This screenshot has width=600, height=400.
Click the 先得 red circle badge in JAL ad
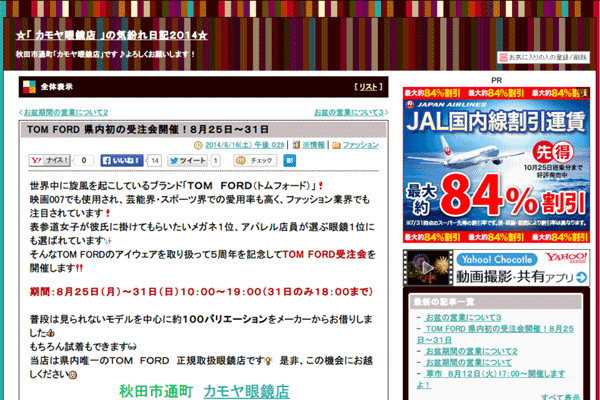pyautogui.click(x=554, y=152)
